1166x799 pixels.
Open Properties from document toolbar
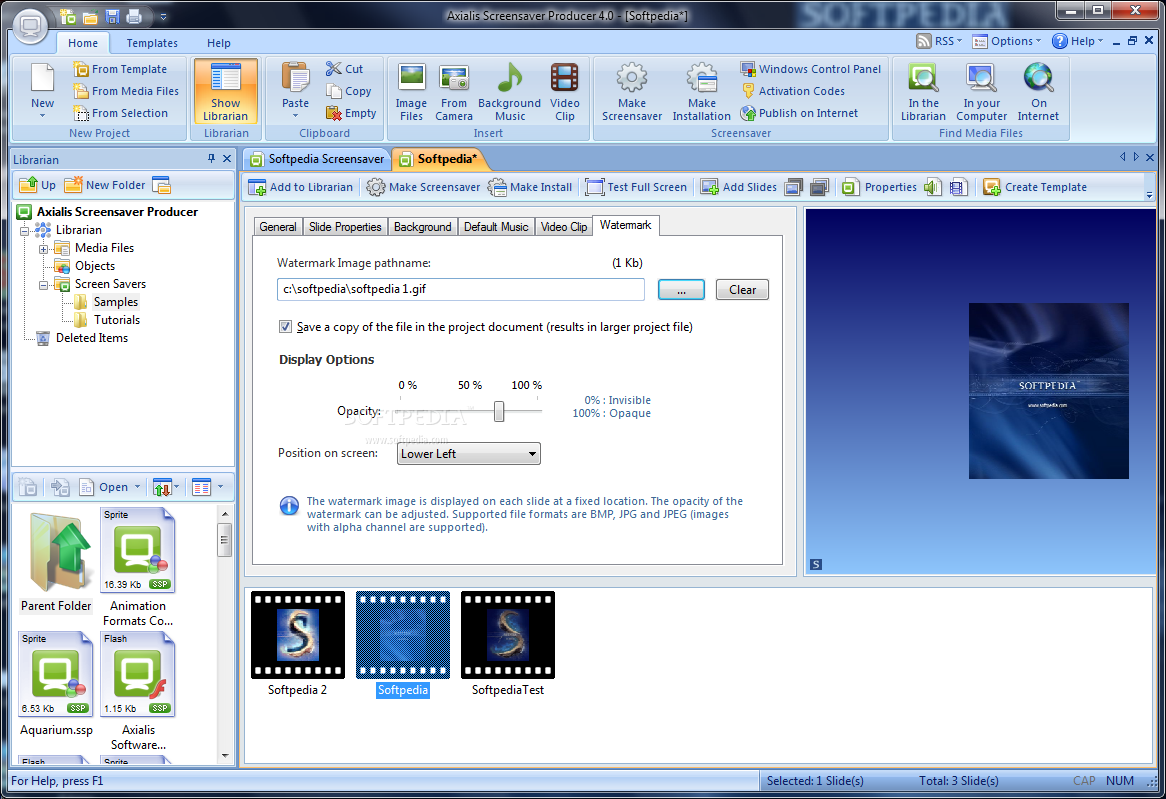pyautogui.click(x=880, y=187)
